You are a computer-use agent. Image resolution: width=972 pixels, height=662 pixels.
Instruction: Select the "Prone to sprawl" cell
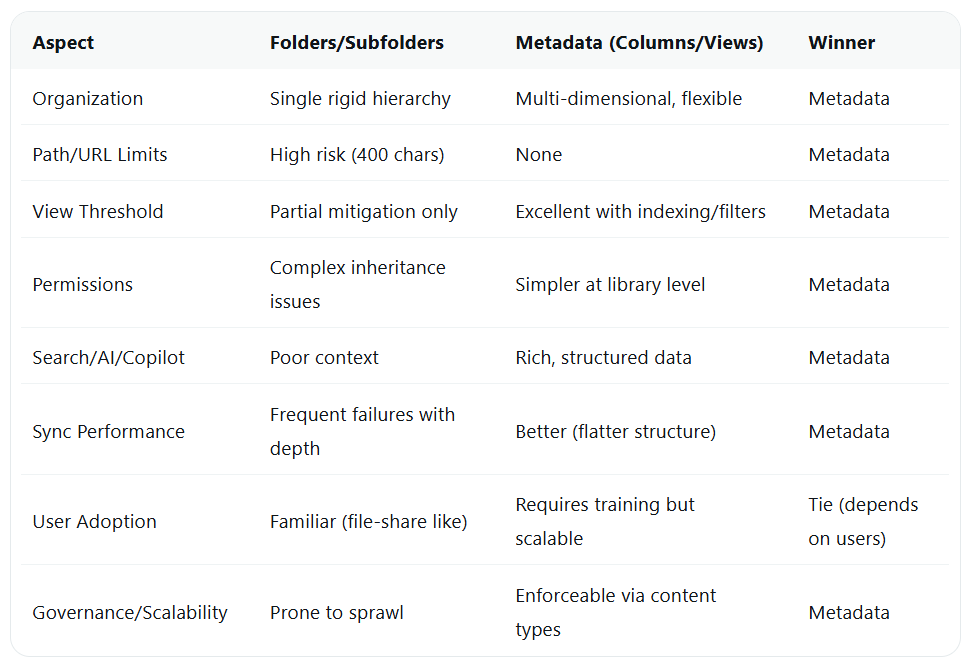[x=336, y=613]
